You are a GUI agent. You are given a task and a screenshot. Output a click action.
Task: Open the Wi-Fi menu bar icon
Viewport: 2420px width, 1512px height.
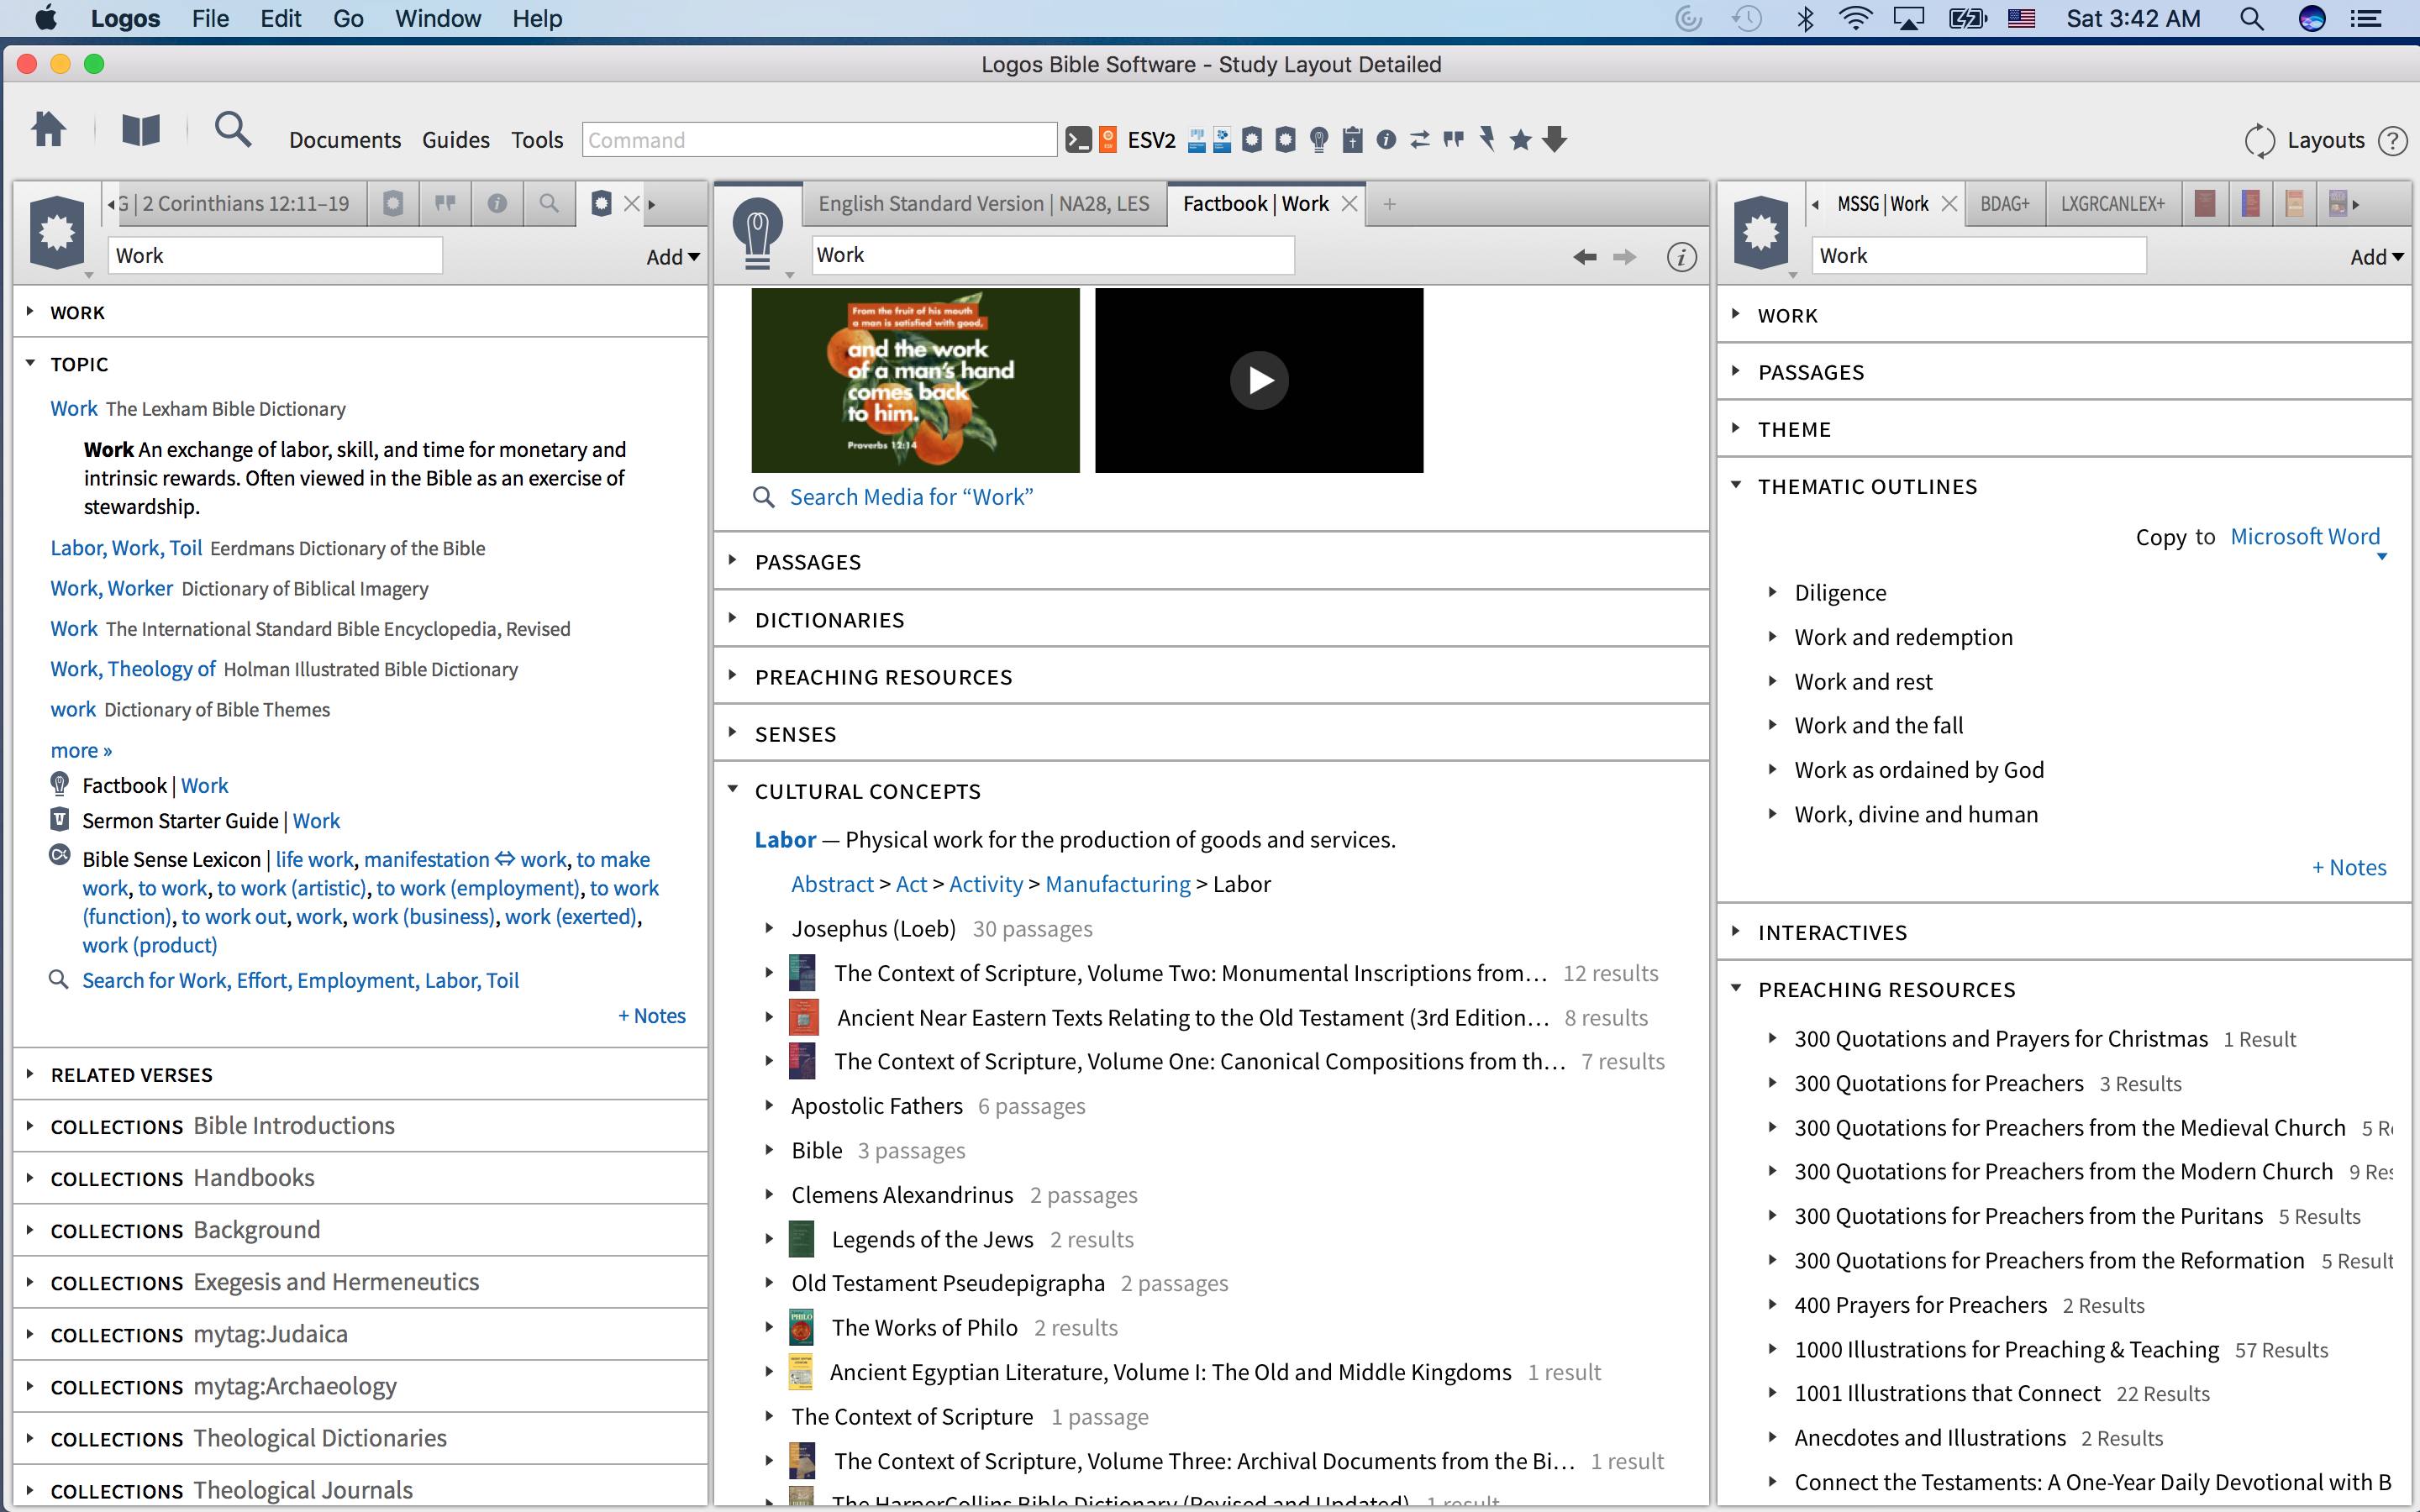1855,19
